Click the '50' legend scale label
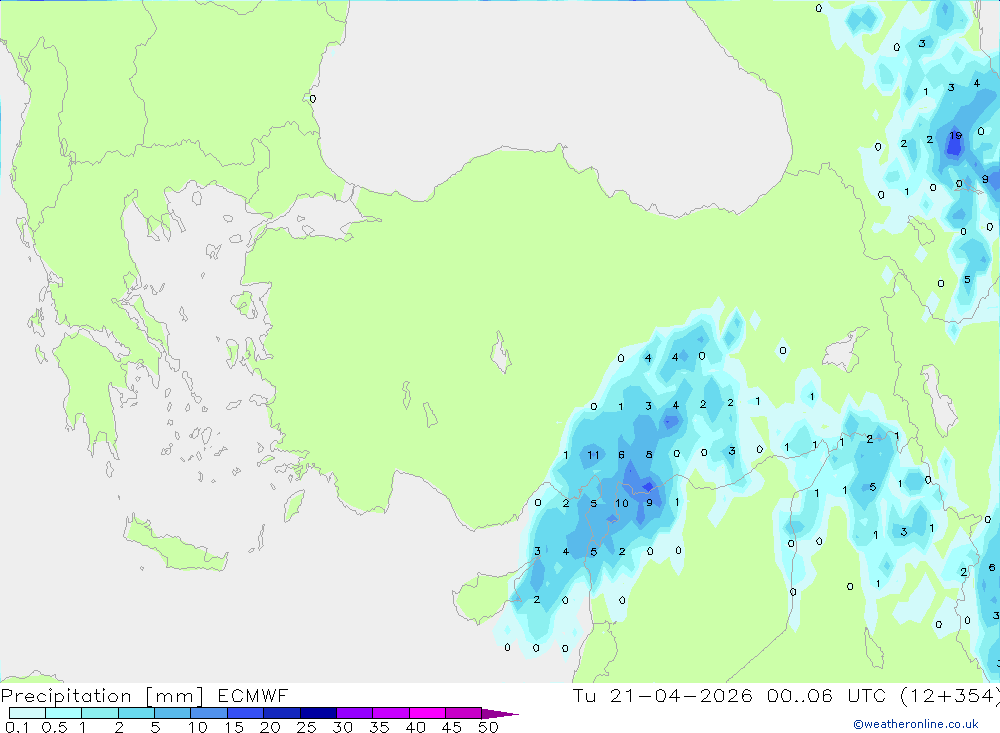 (x=488, y=727)
